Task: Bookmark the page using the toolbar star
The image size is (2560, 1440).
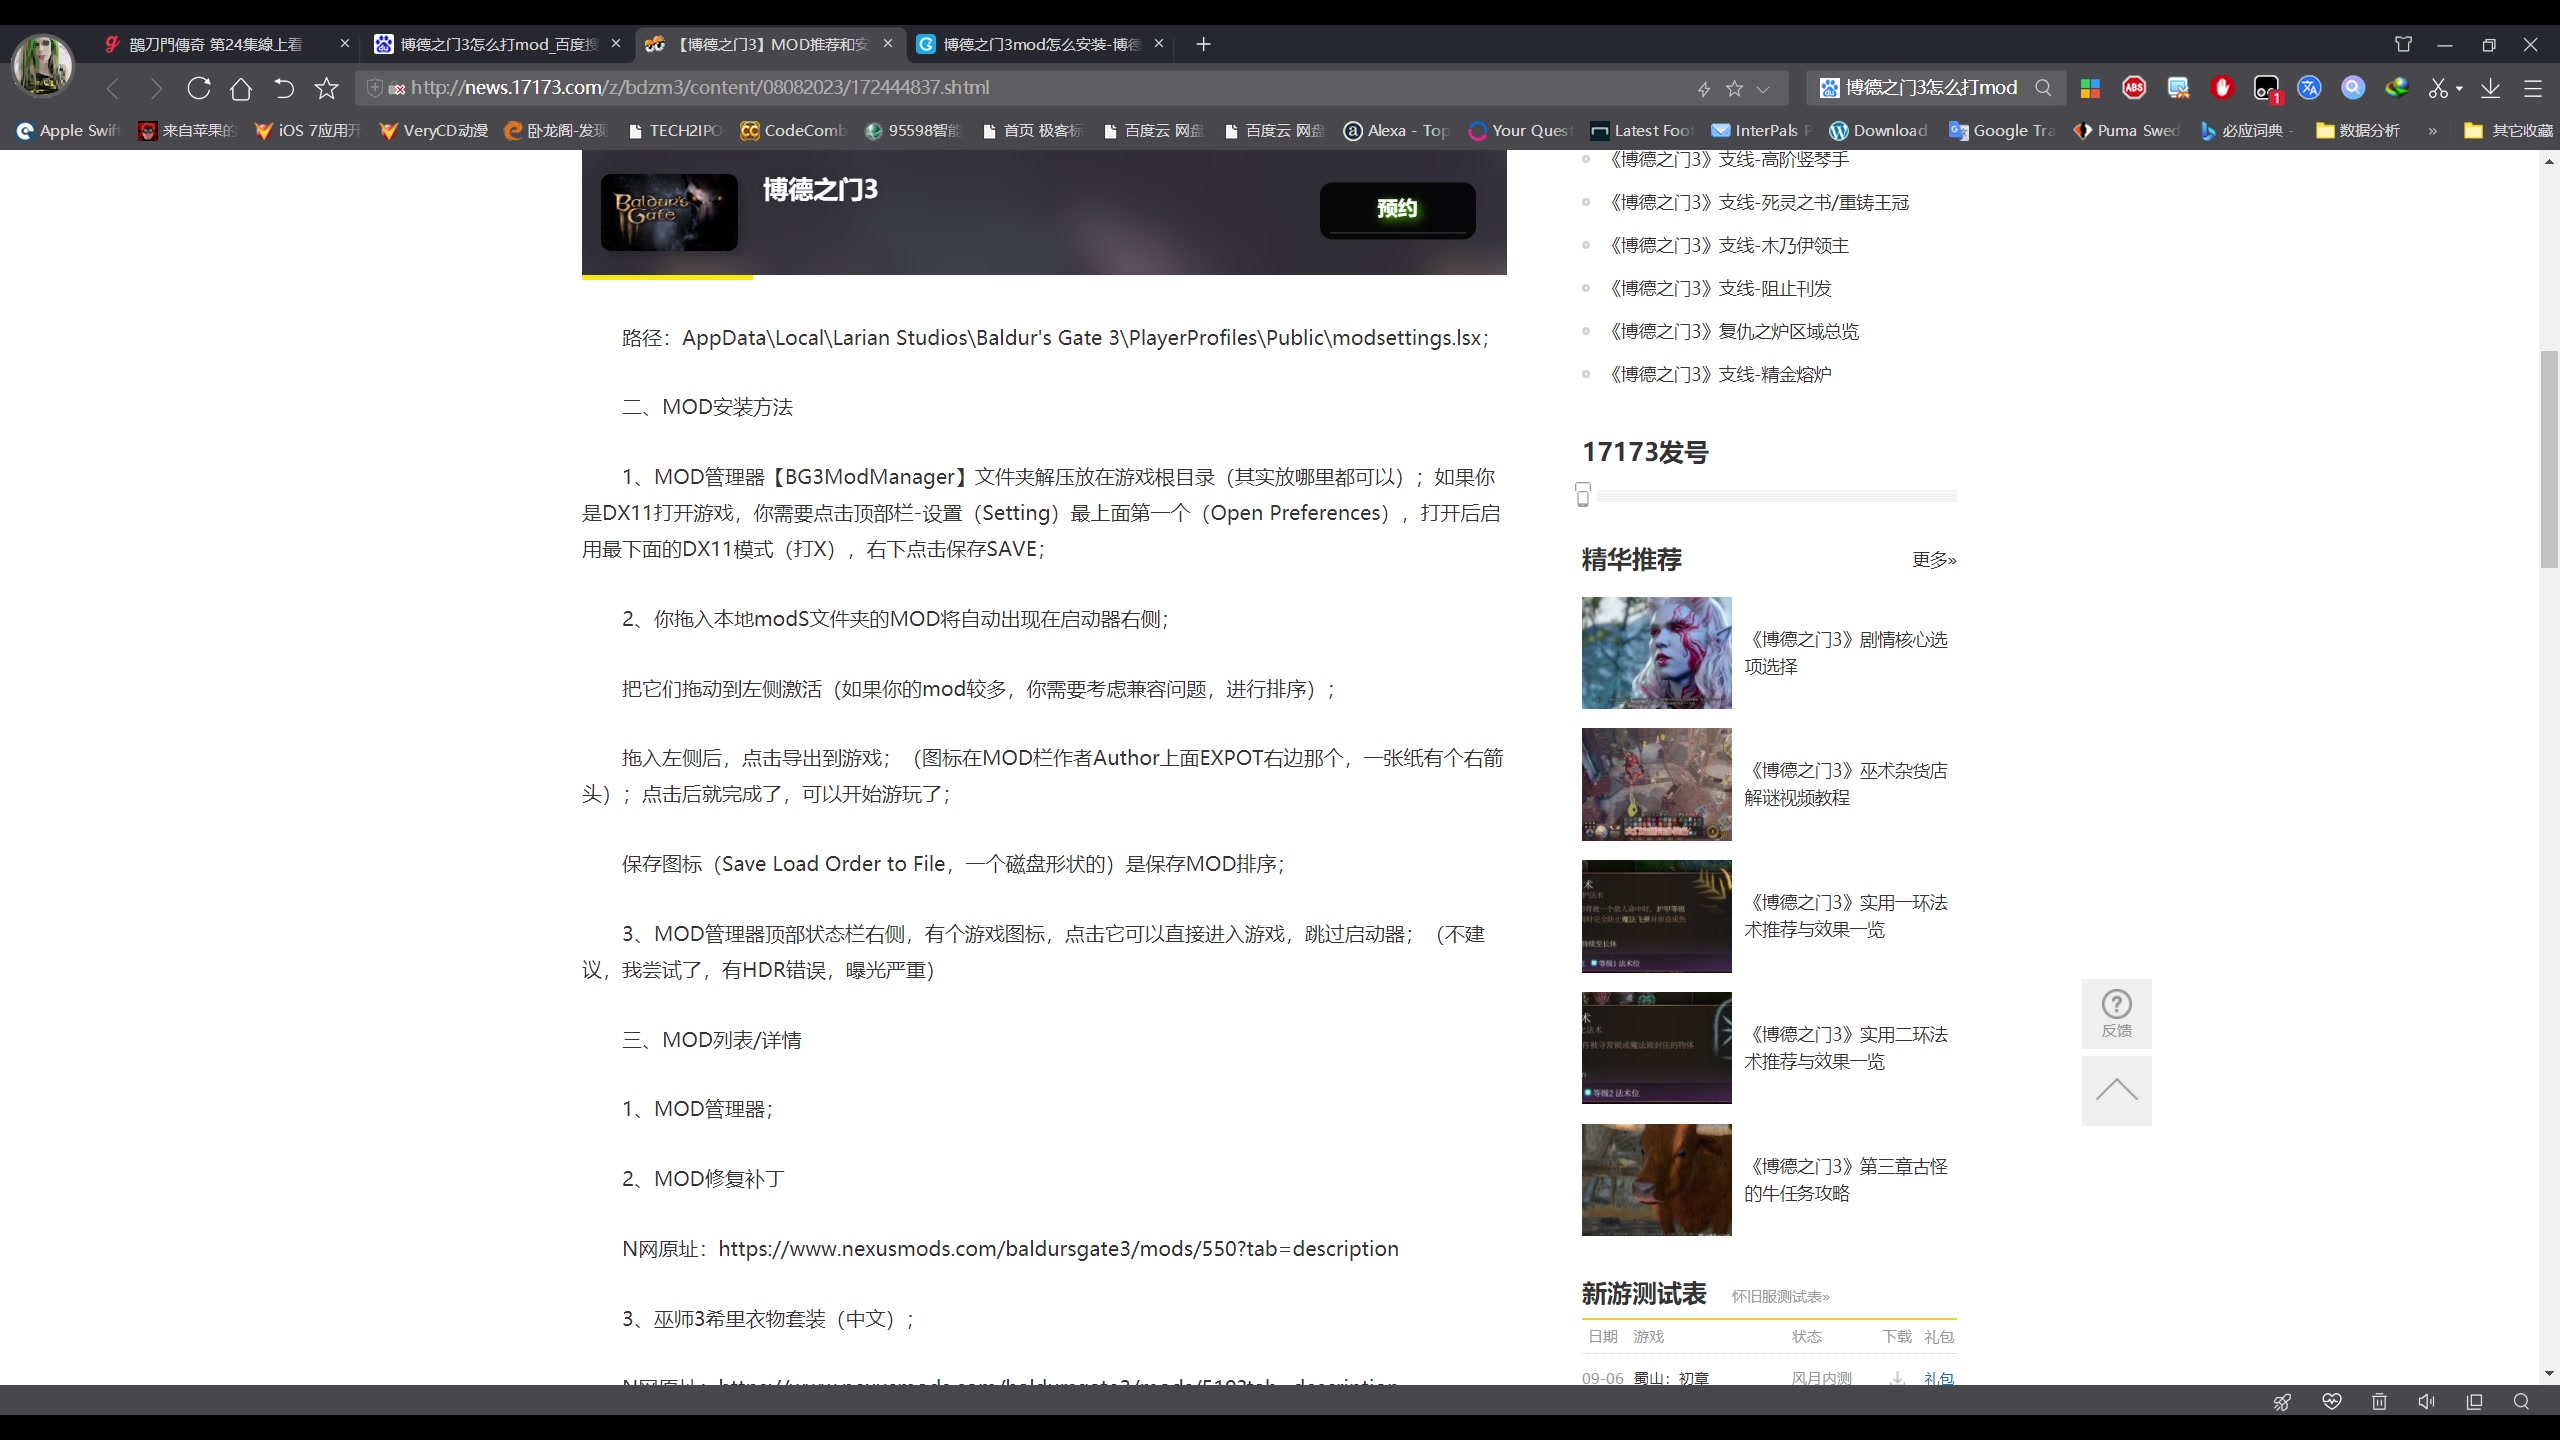Action: (327, 88)
